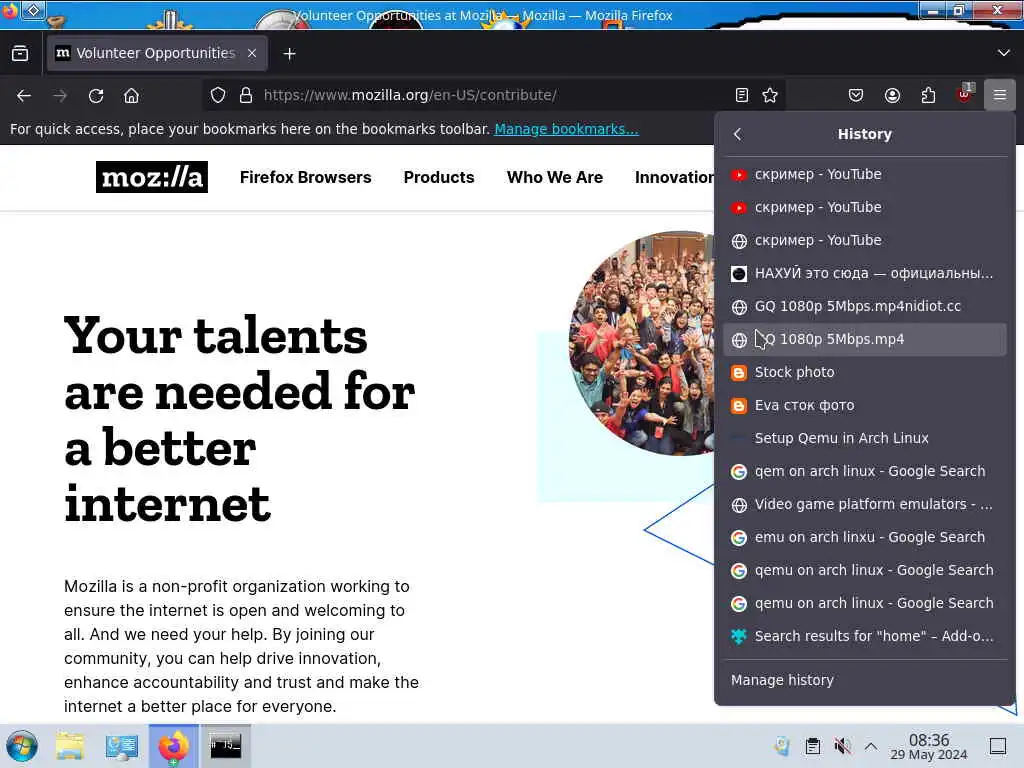Open qem on arch linux Google Search entry

[865, 472]
